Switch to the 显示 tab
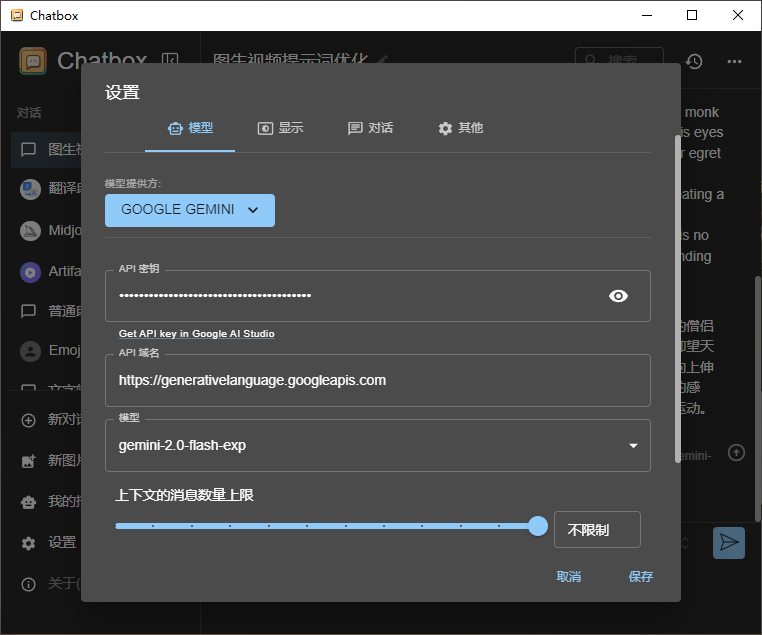 (x=280, y=128)
